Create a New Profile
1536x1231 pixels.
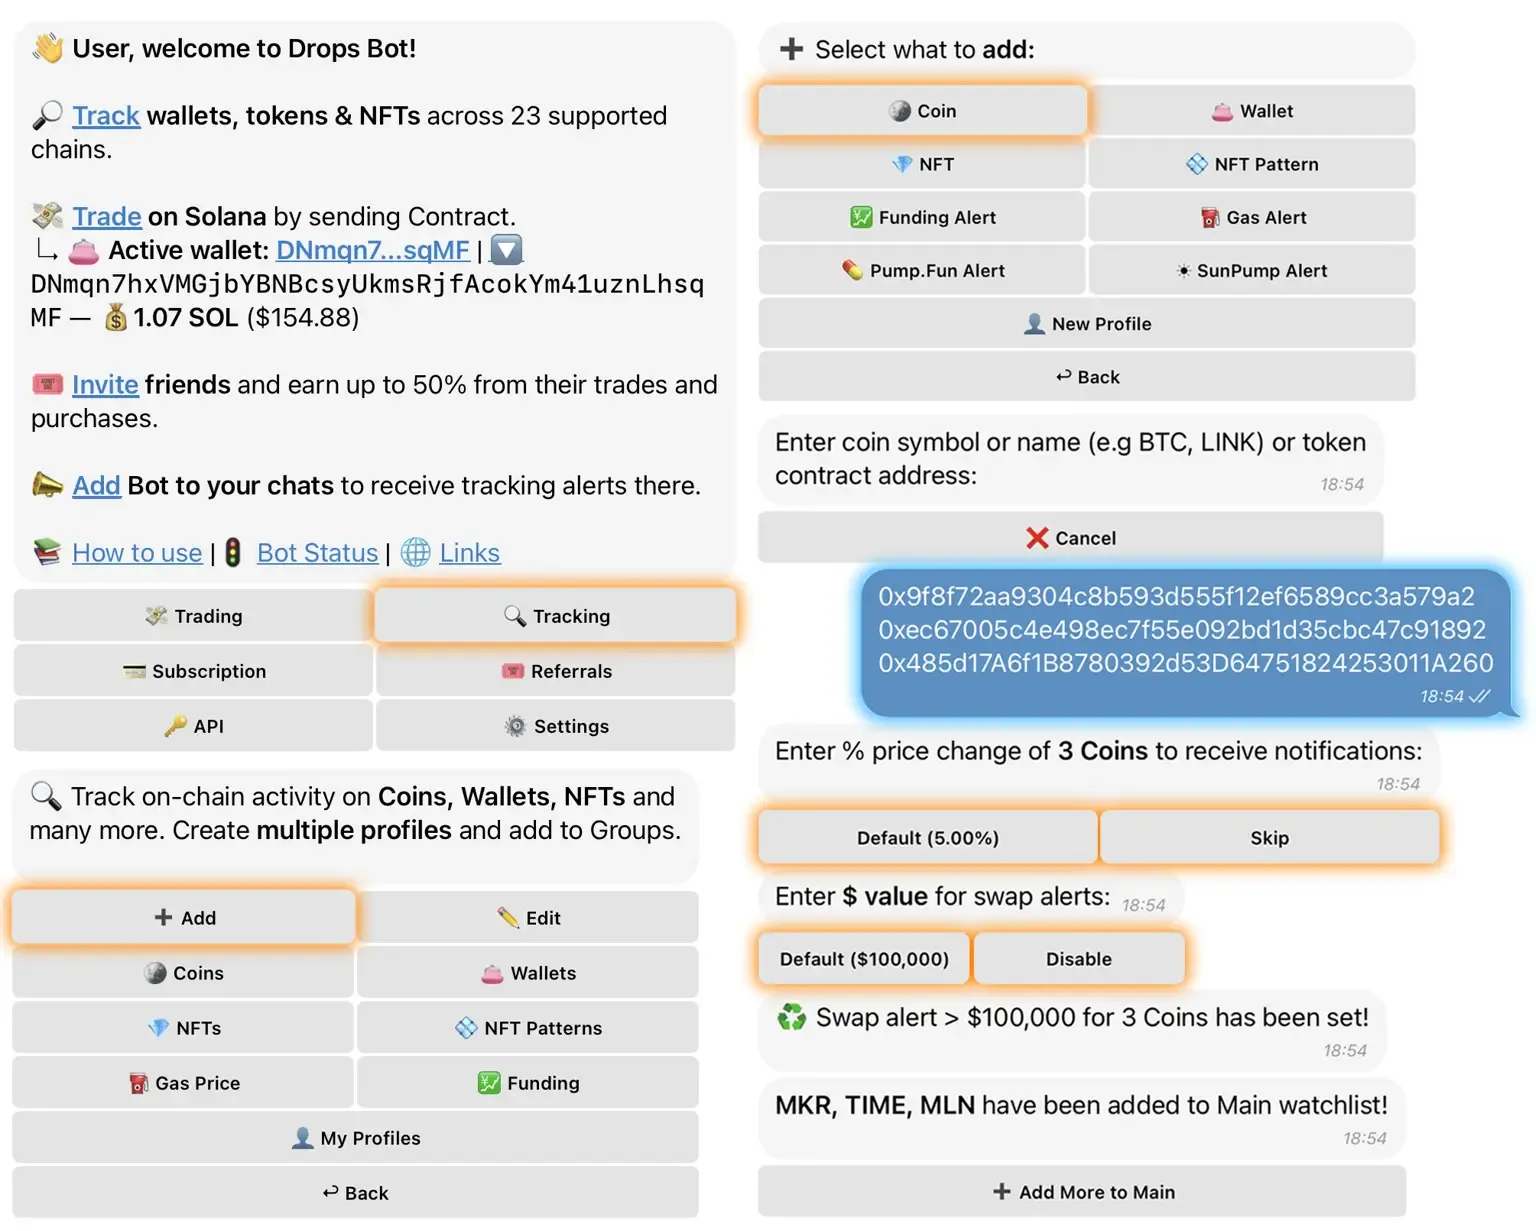tap(1086, 323)
